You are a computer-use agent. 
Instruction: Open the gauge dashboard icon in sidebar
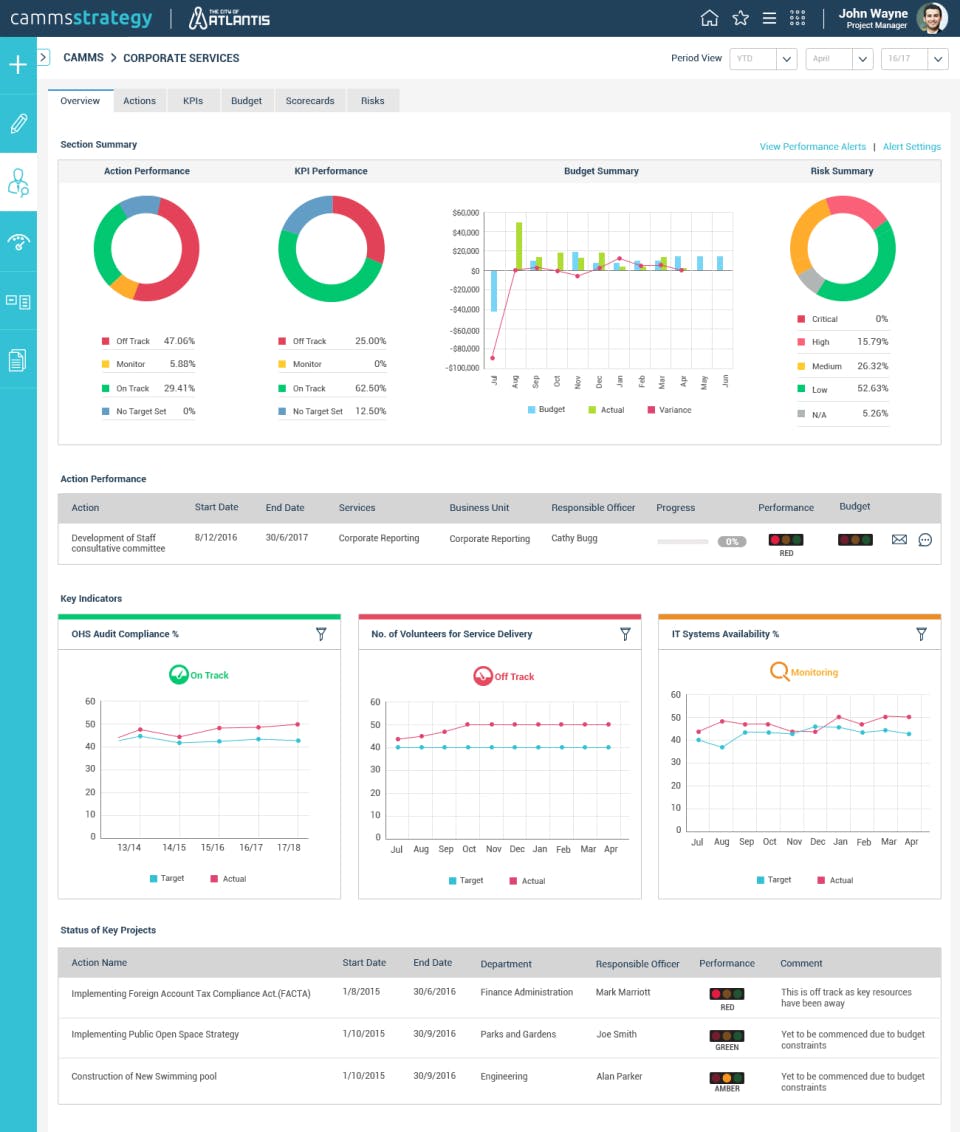coord(19,242)
